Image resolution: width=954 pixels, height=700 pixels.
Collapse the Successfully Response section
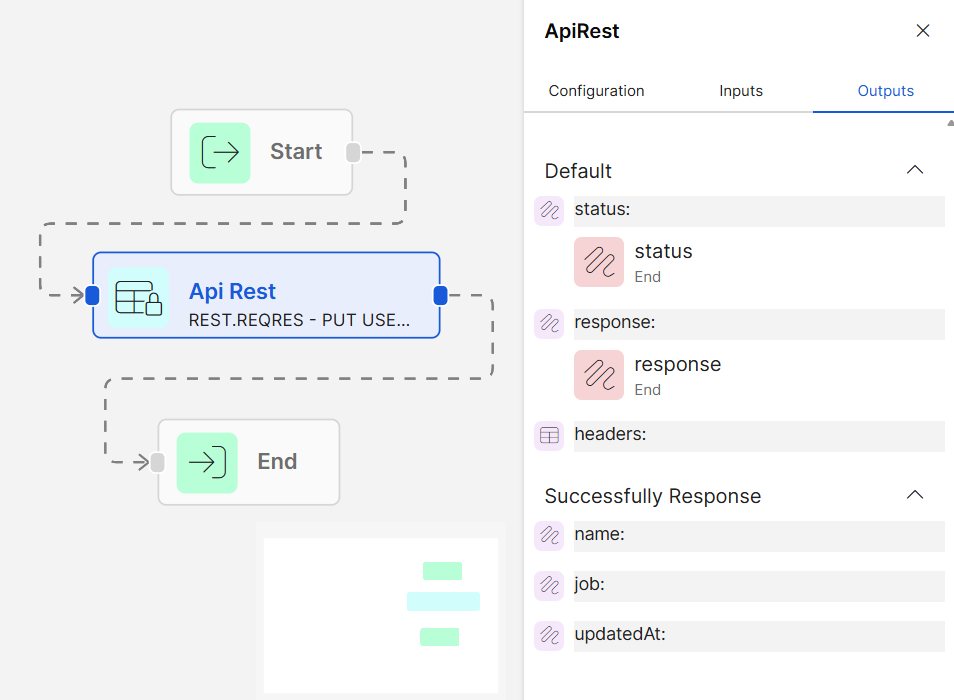click(x=914, y=495)
